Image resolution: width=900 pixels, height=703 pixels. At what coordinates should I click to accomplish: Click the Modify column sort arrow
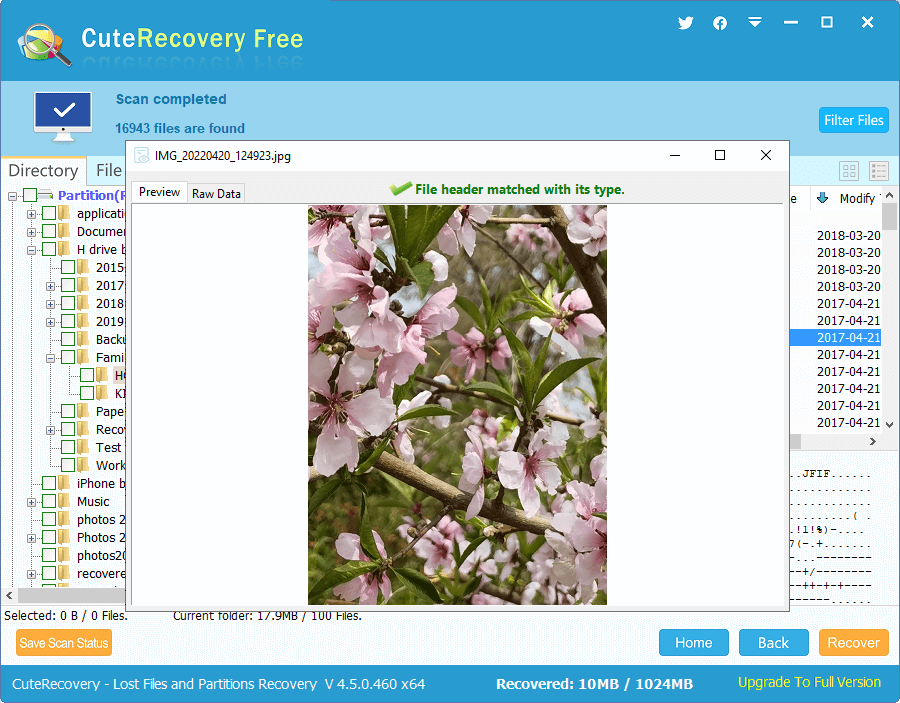click(x=822, y=198)
